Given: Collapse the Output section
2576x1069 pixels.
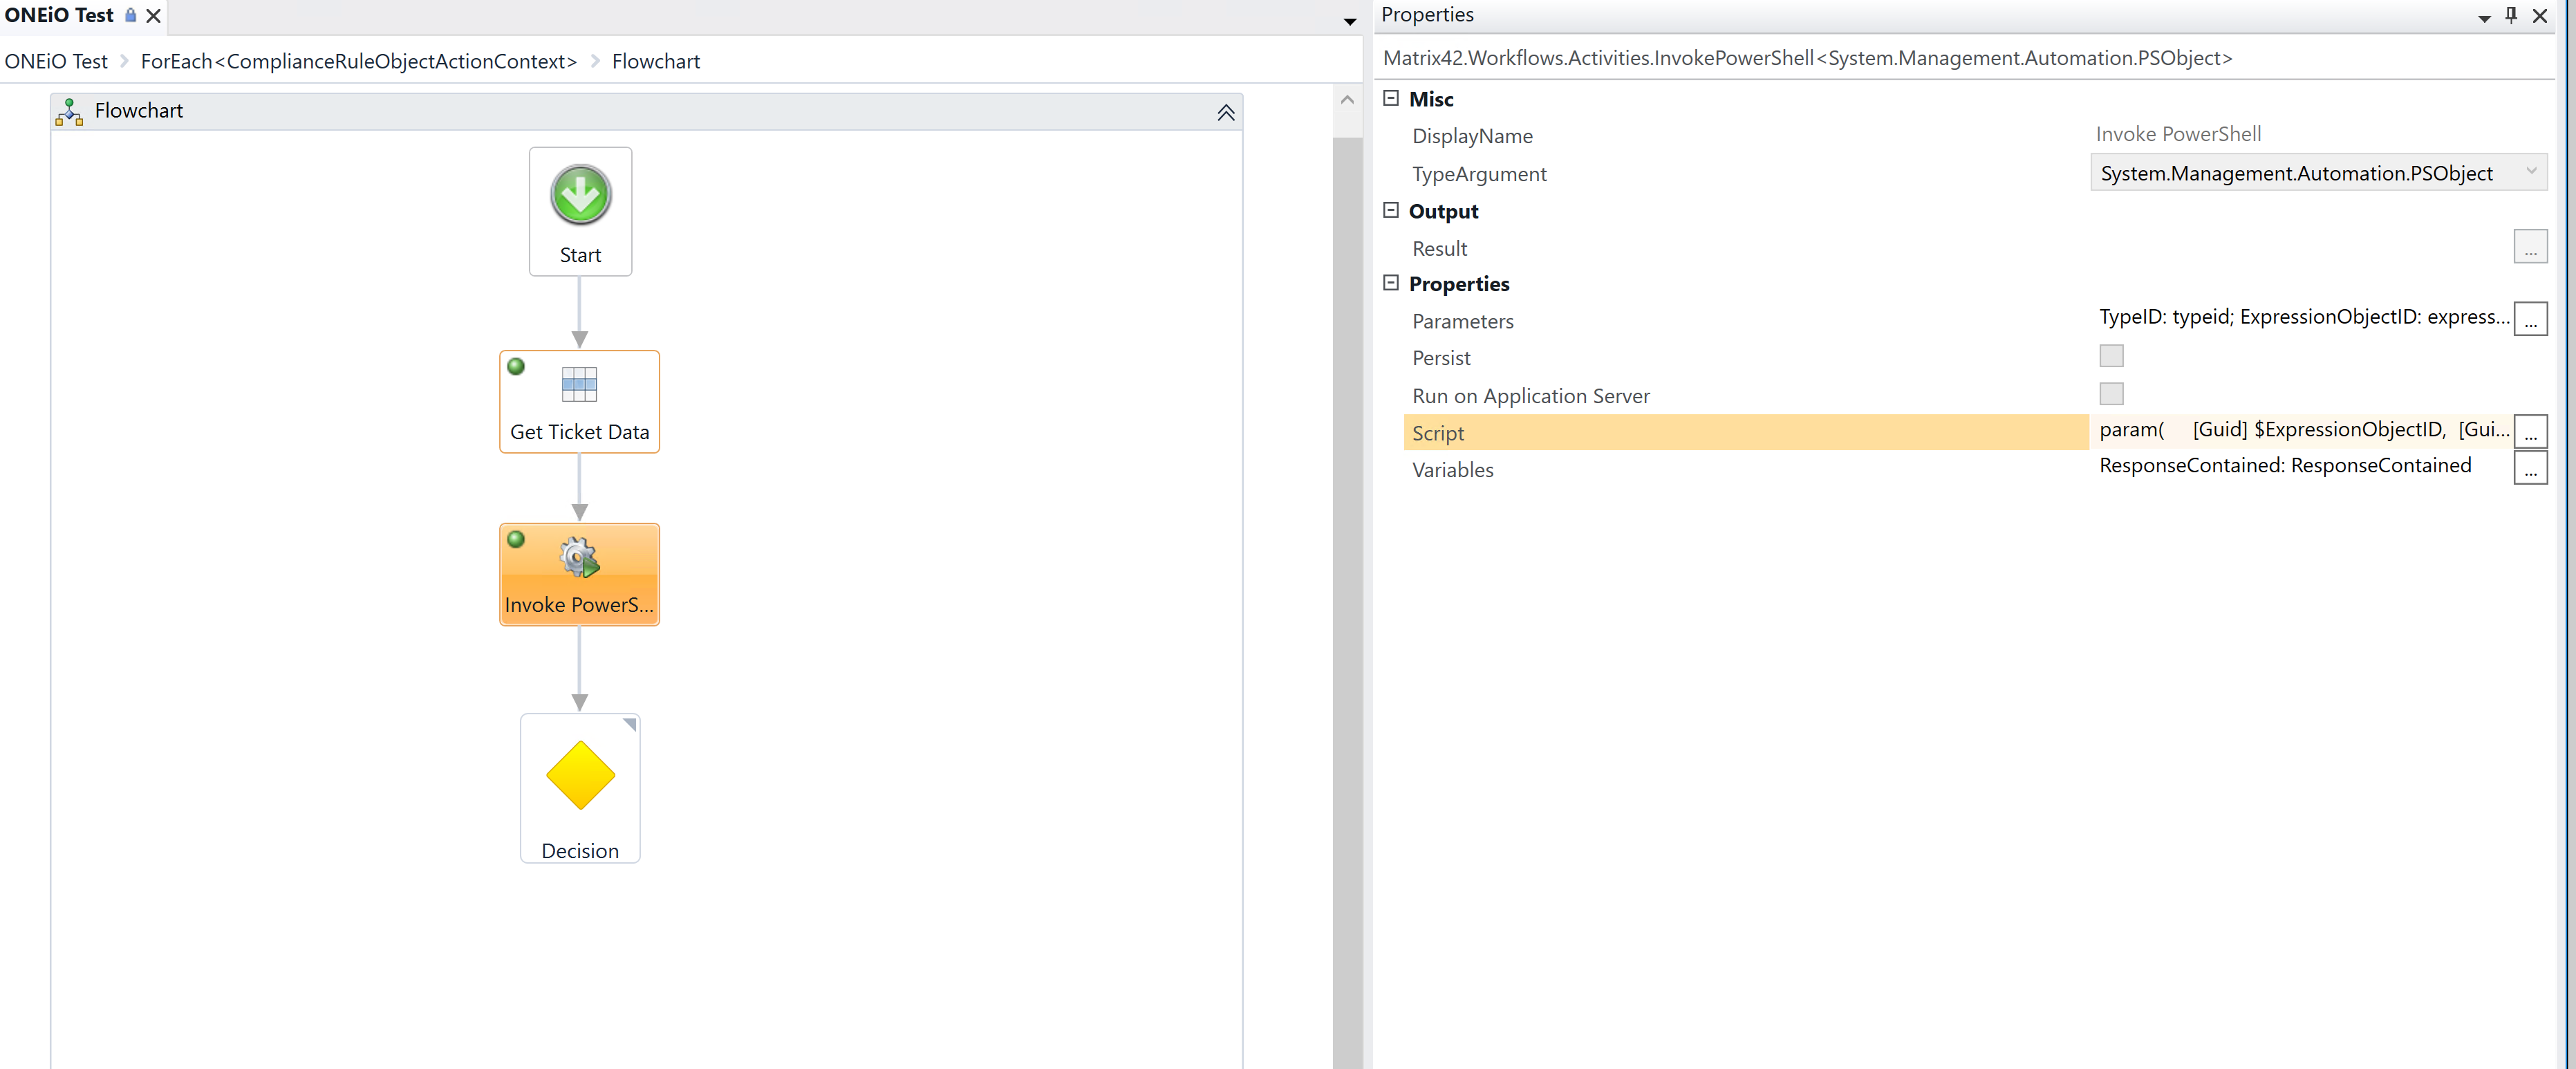Looking at the screenshot, I should pyautogui.click(x=1390, y=210).
